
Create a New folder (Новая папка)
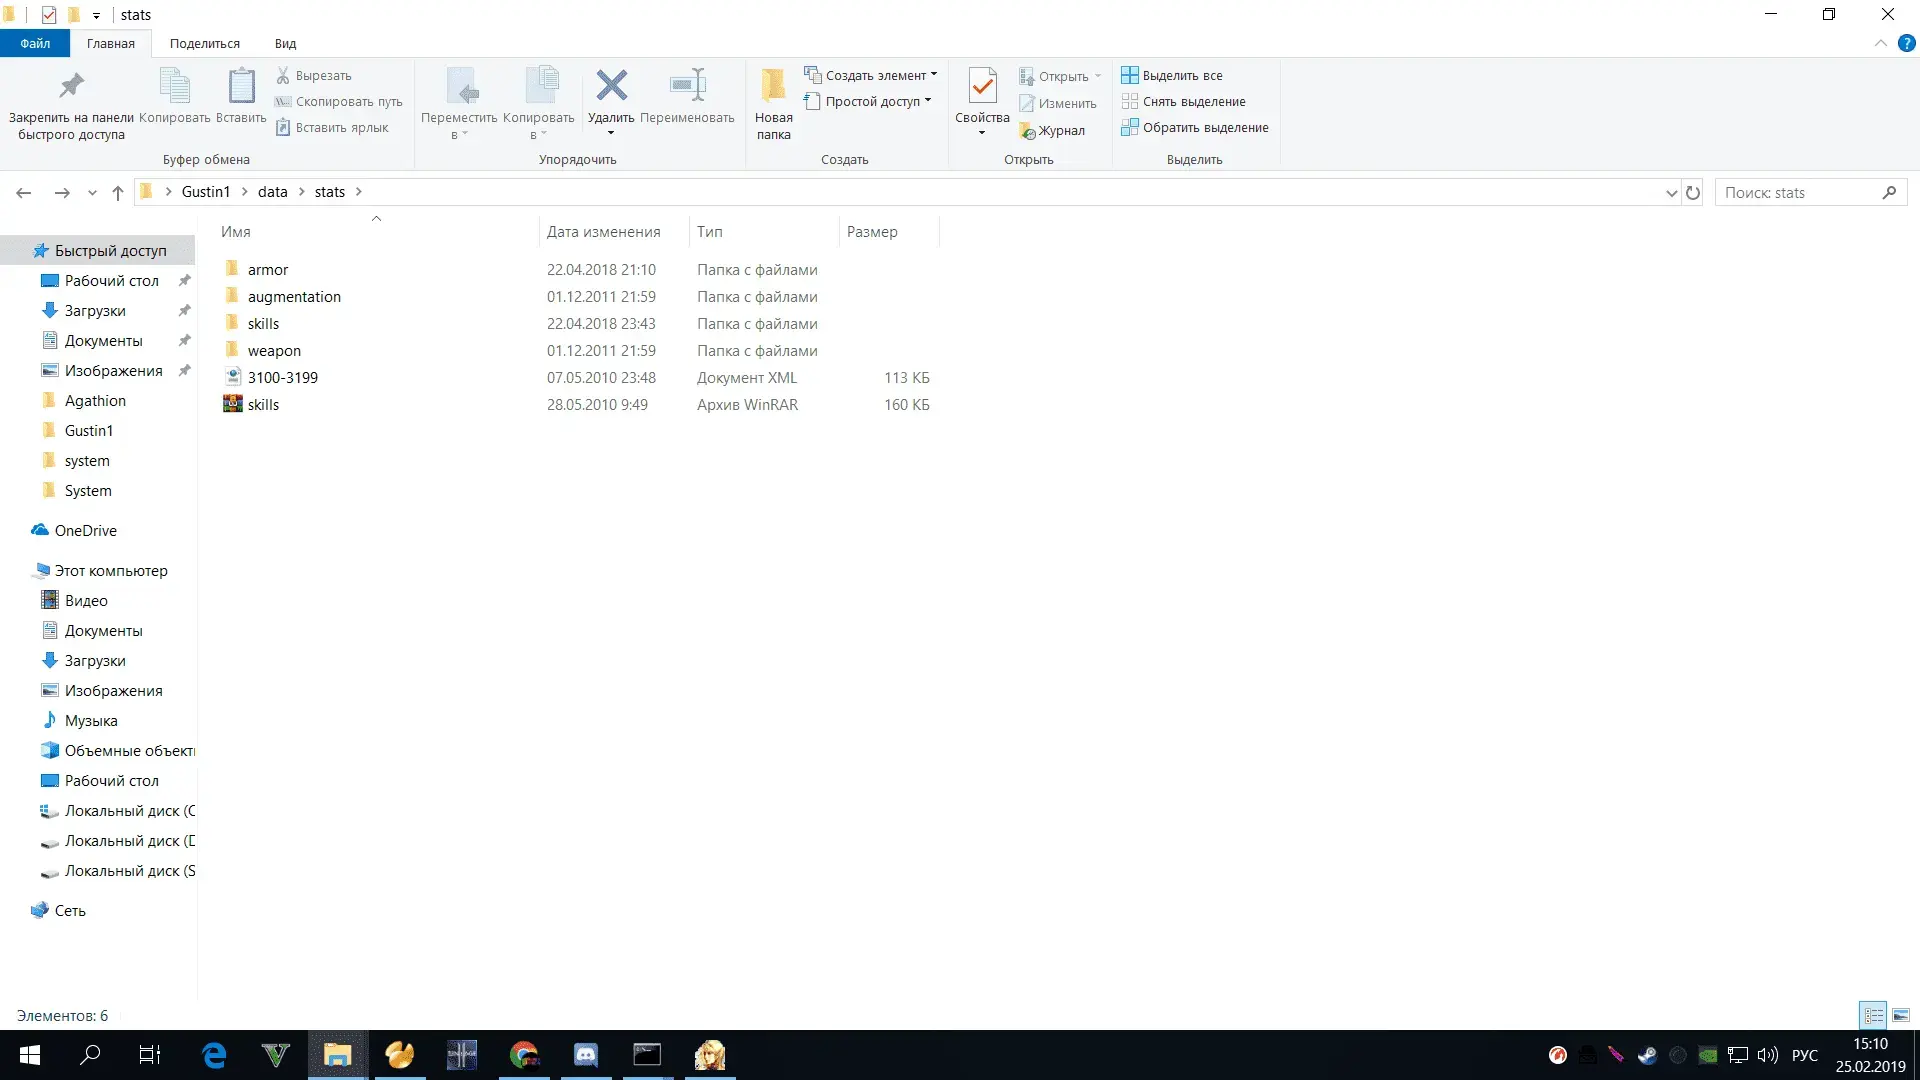773,104
